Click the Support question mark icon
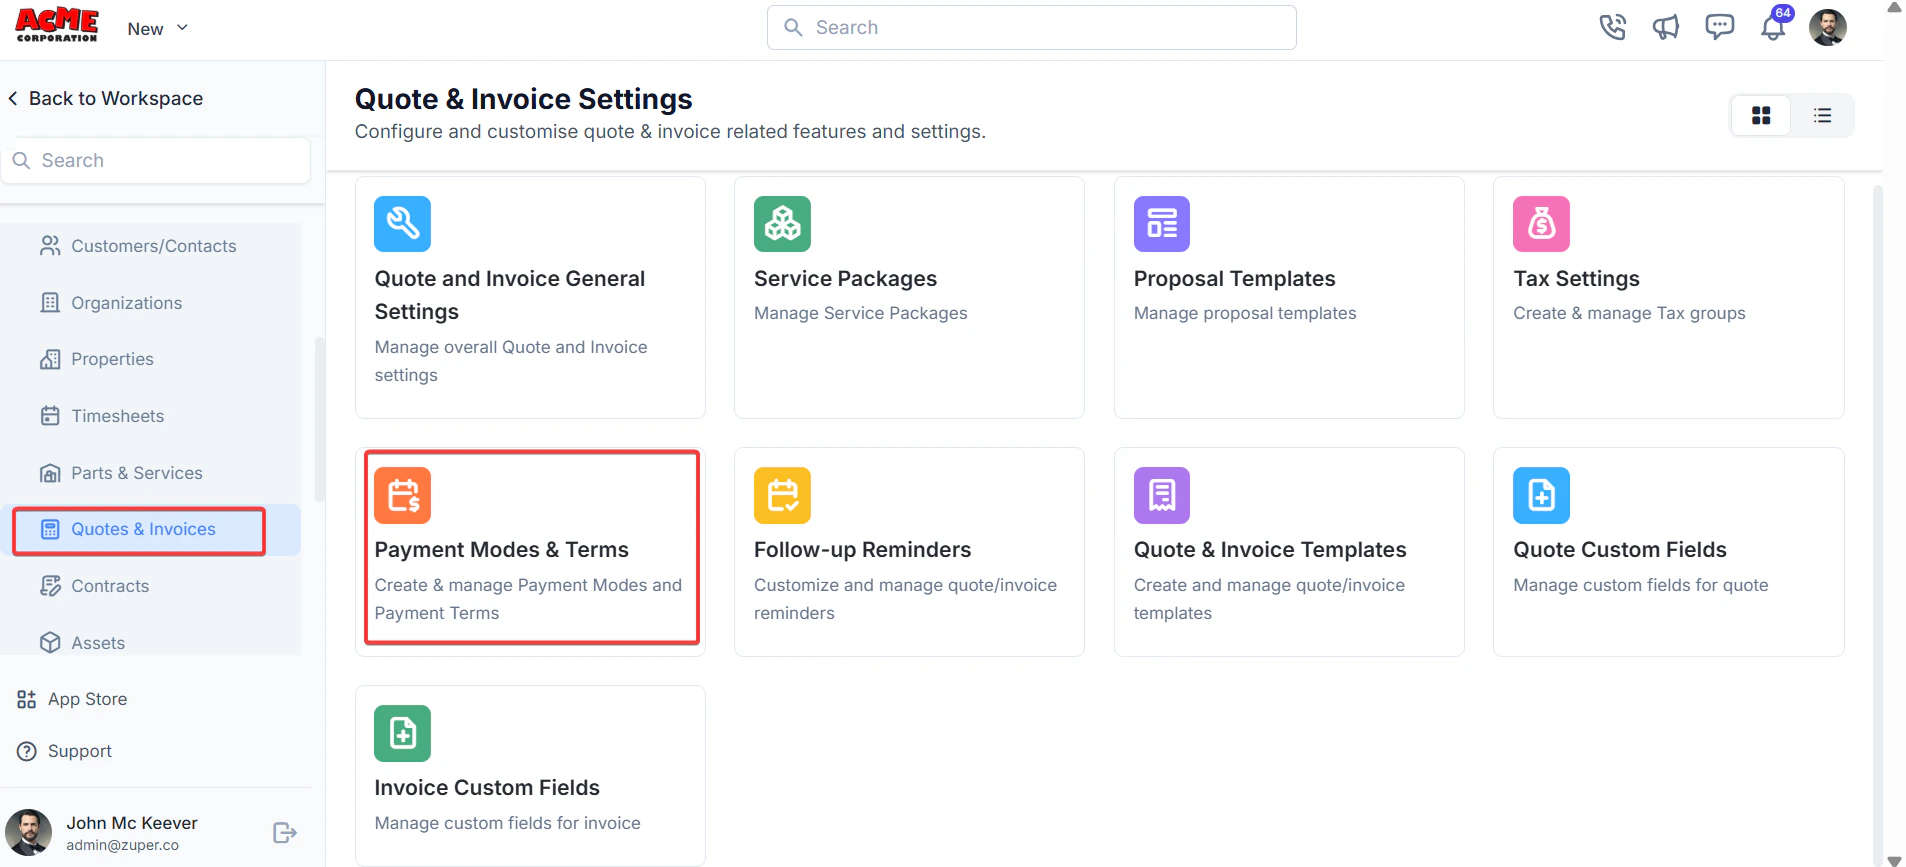 pos(27,751)
